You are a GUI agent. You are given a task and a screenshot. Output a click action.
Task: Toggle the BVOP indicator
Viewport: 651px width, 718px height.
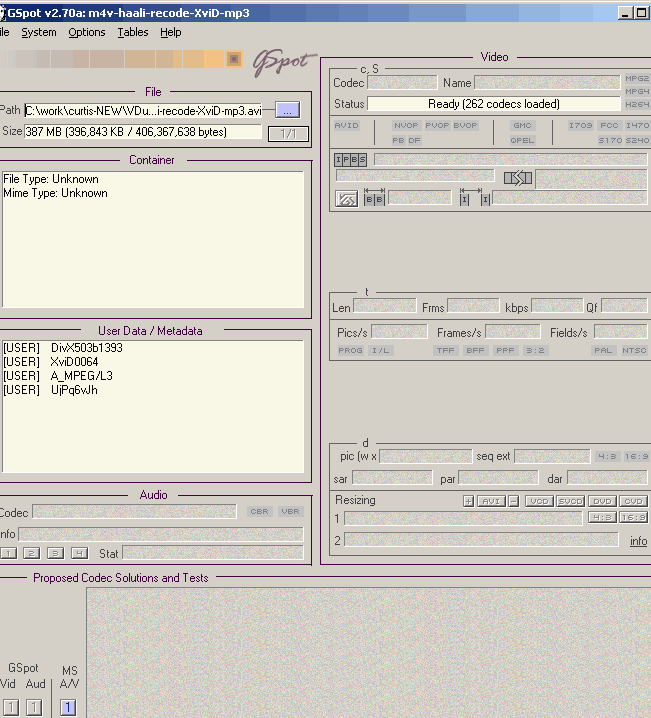(466, 125)
